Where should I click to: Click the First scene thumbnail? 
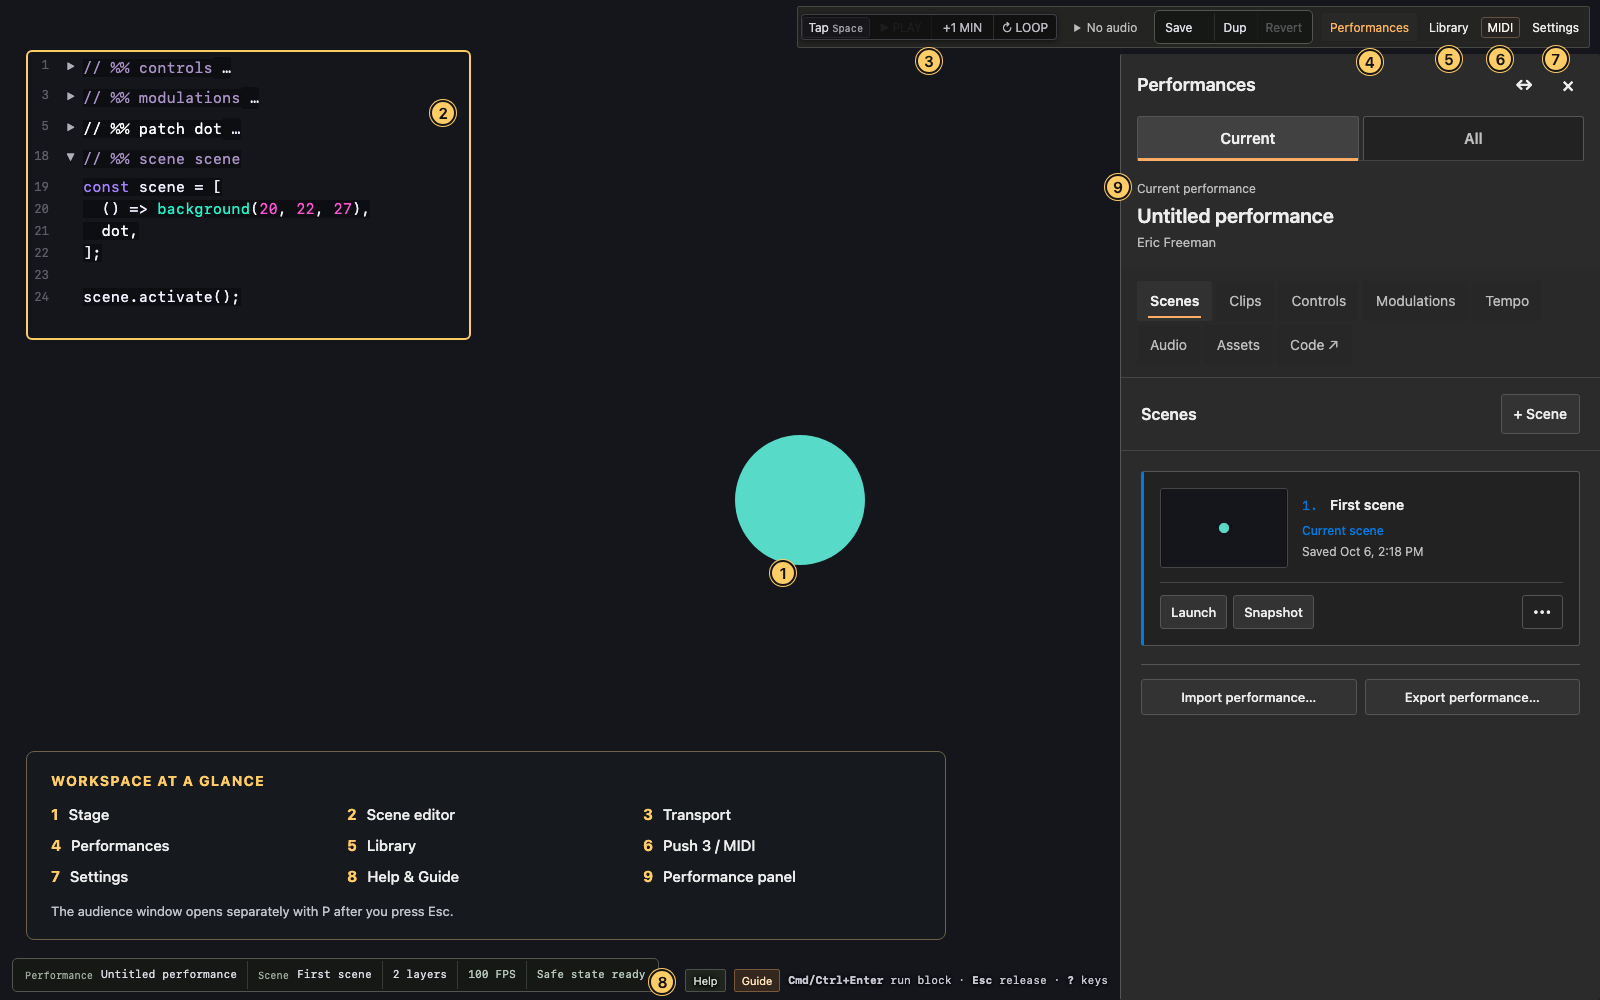point(1224,528)
